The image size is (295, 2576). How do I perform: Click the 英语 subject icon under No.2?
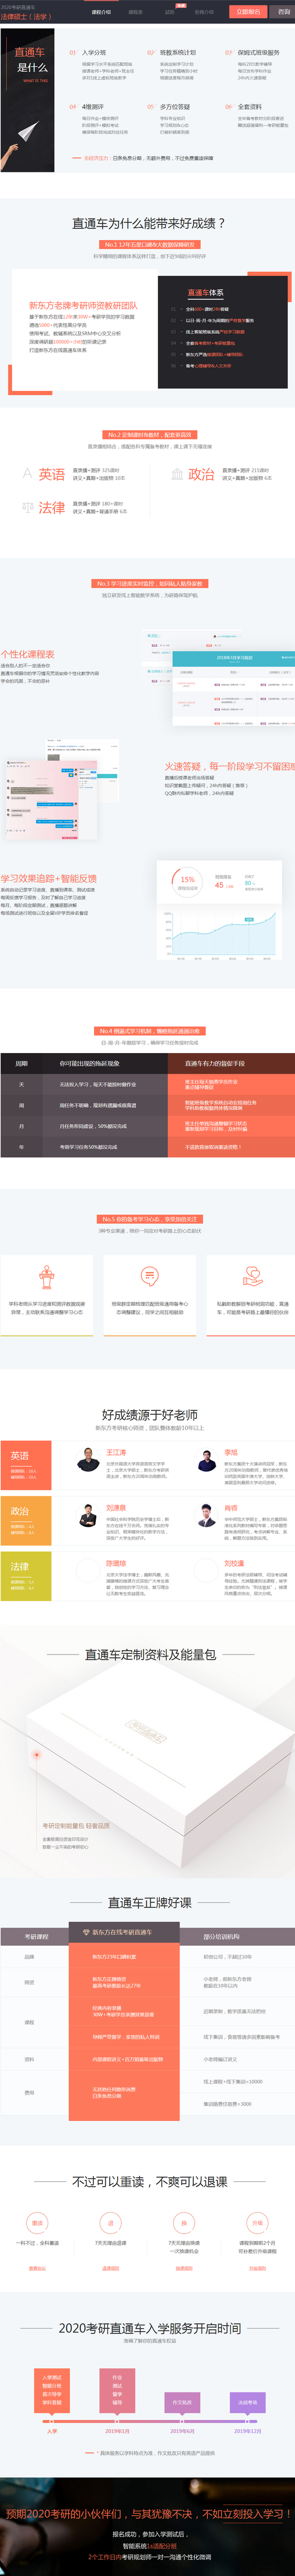(x=28, y=473)
